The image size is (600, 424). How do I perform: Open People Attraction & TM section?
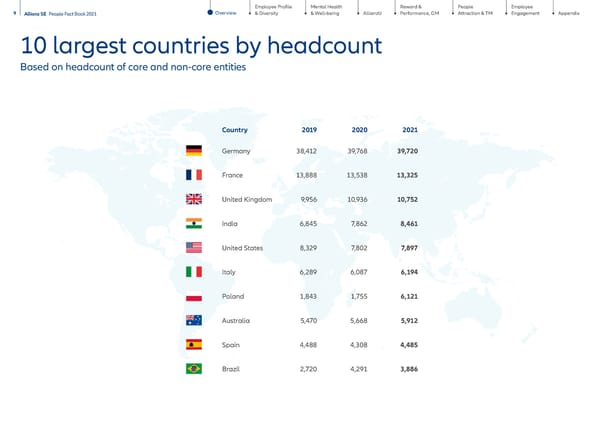[475, 10]
